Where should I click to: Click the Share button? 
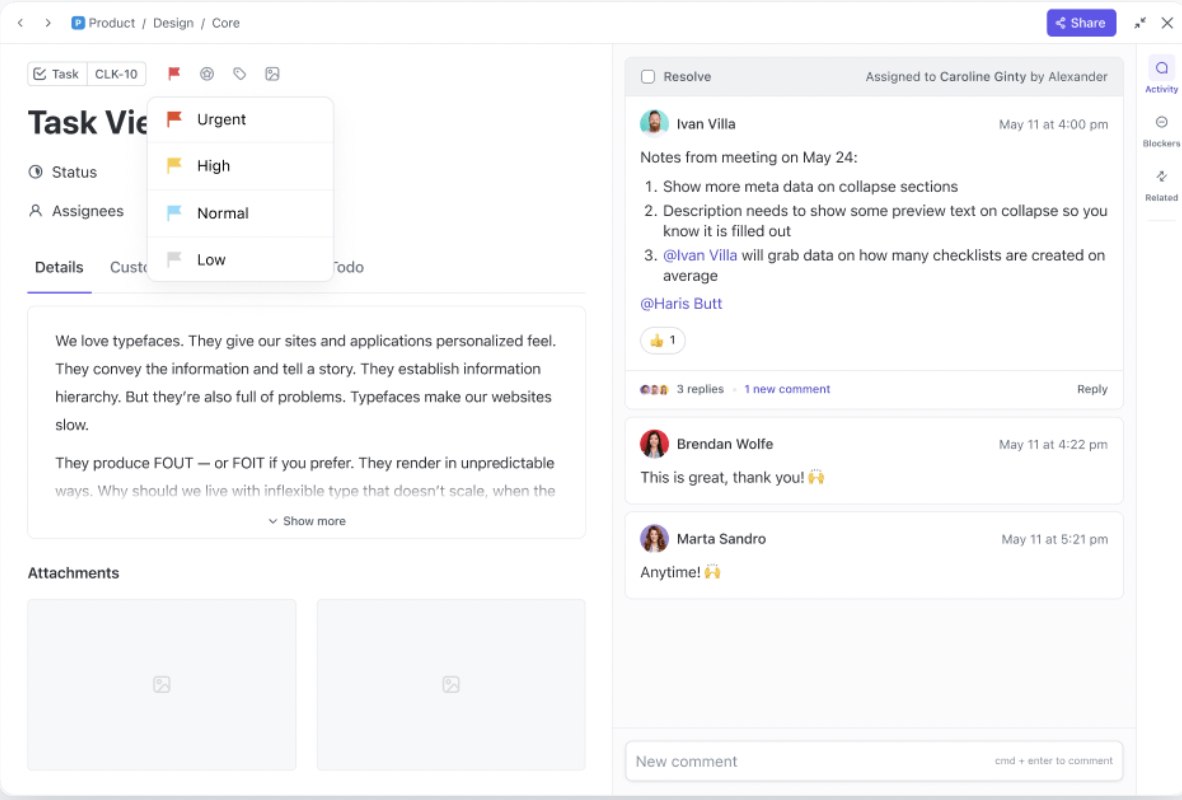pyautogui.click(x=1081, y=22)
